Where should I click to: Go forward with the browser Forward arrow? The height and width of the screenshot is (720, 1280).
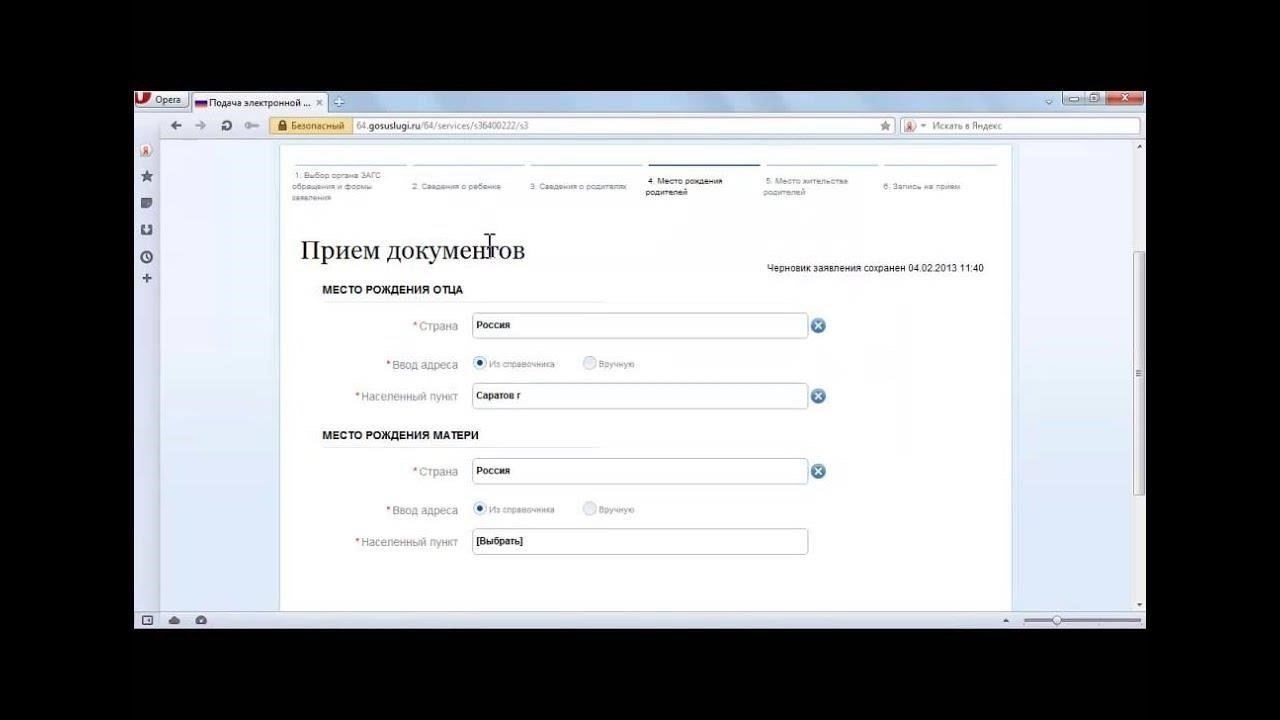point(201,126)
